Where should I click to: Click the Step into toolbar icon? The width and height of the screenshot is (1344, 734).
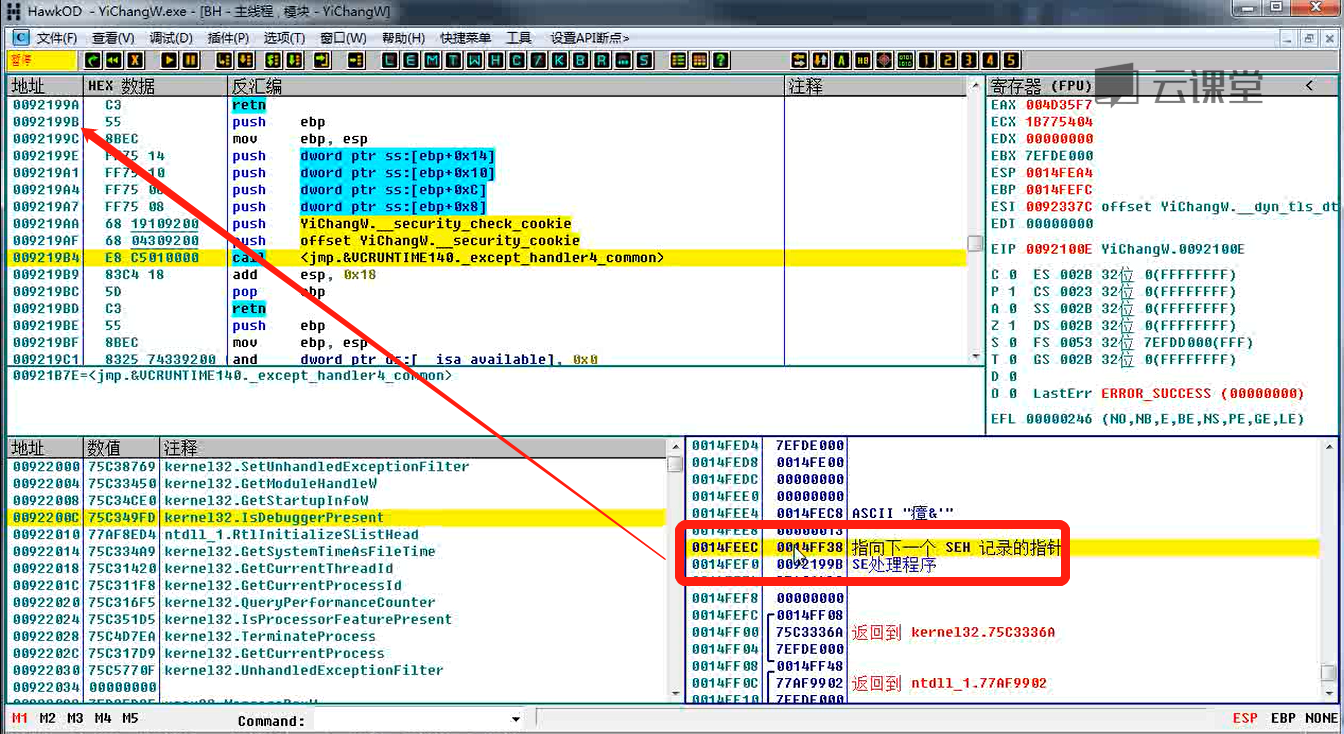pyautogui.click(x=224, y=60)
